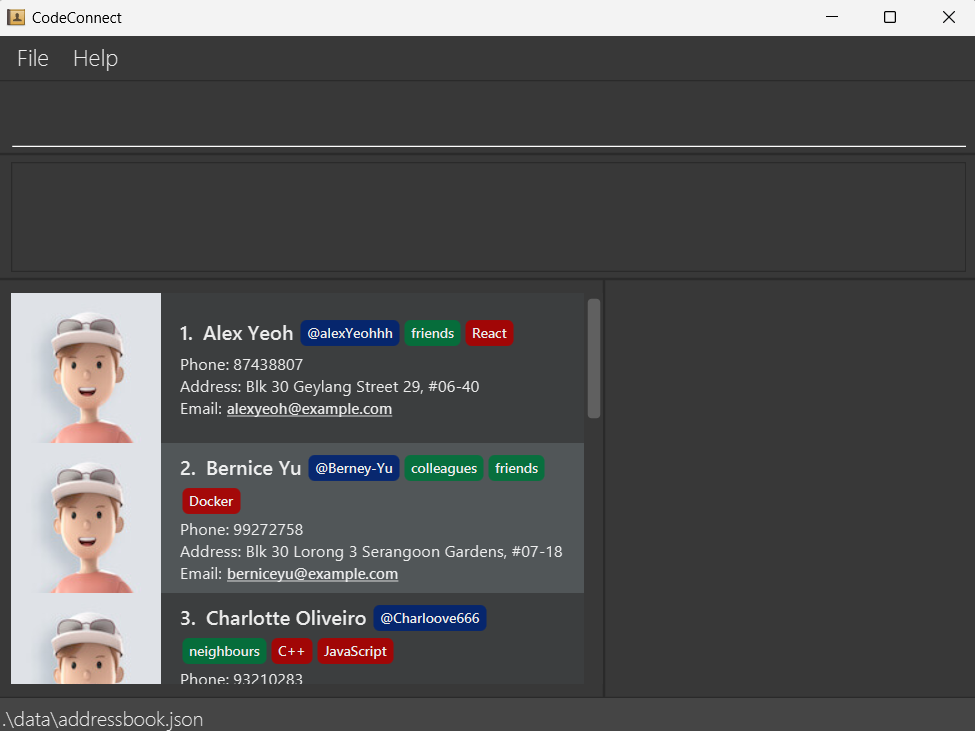Image resolution: width=975 pixels, height=731 pixels.
Task: Click the C++ skill tag
Action: tap(292, 651)
